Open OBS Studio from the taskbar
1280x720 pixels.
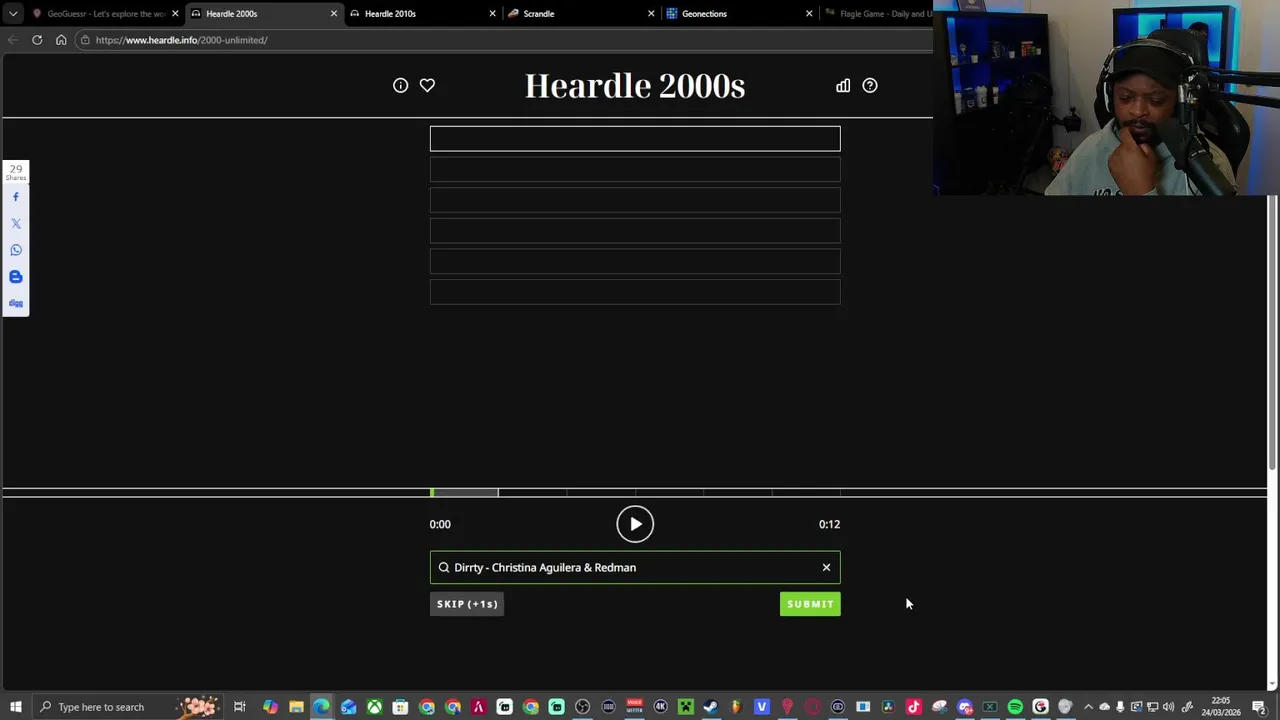pyautogui.click(x=582, y=707)
